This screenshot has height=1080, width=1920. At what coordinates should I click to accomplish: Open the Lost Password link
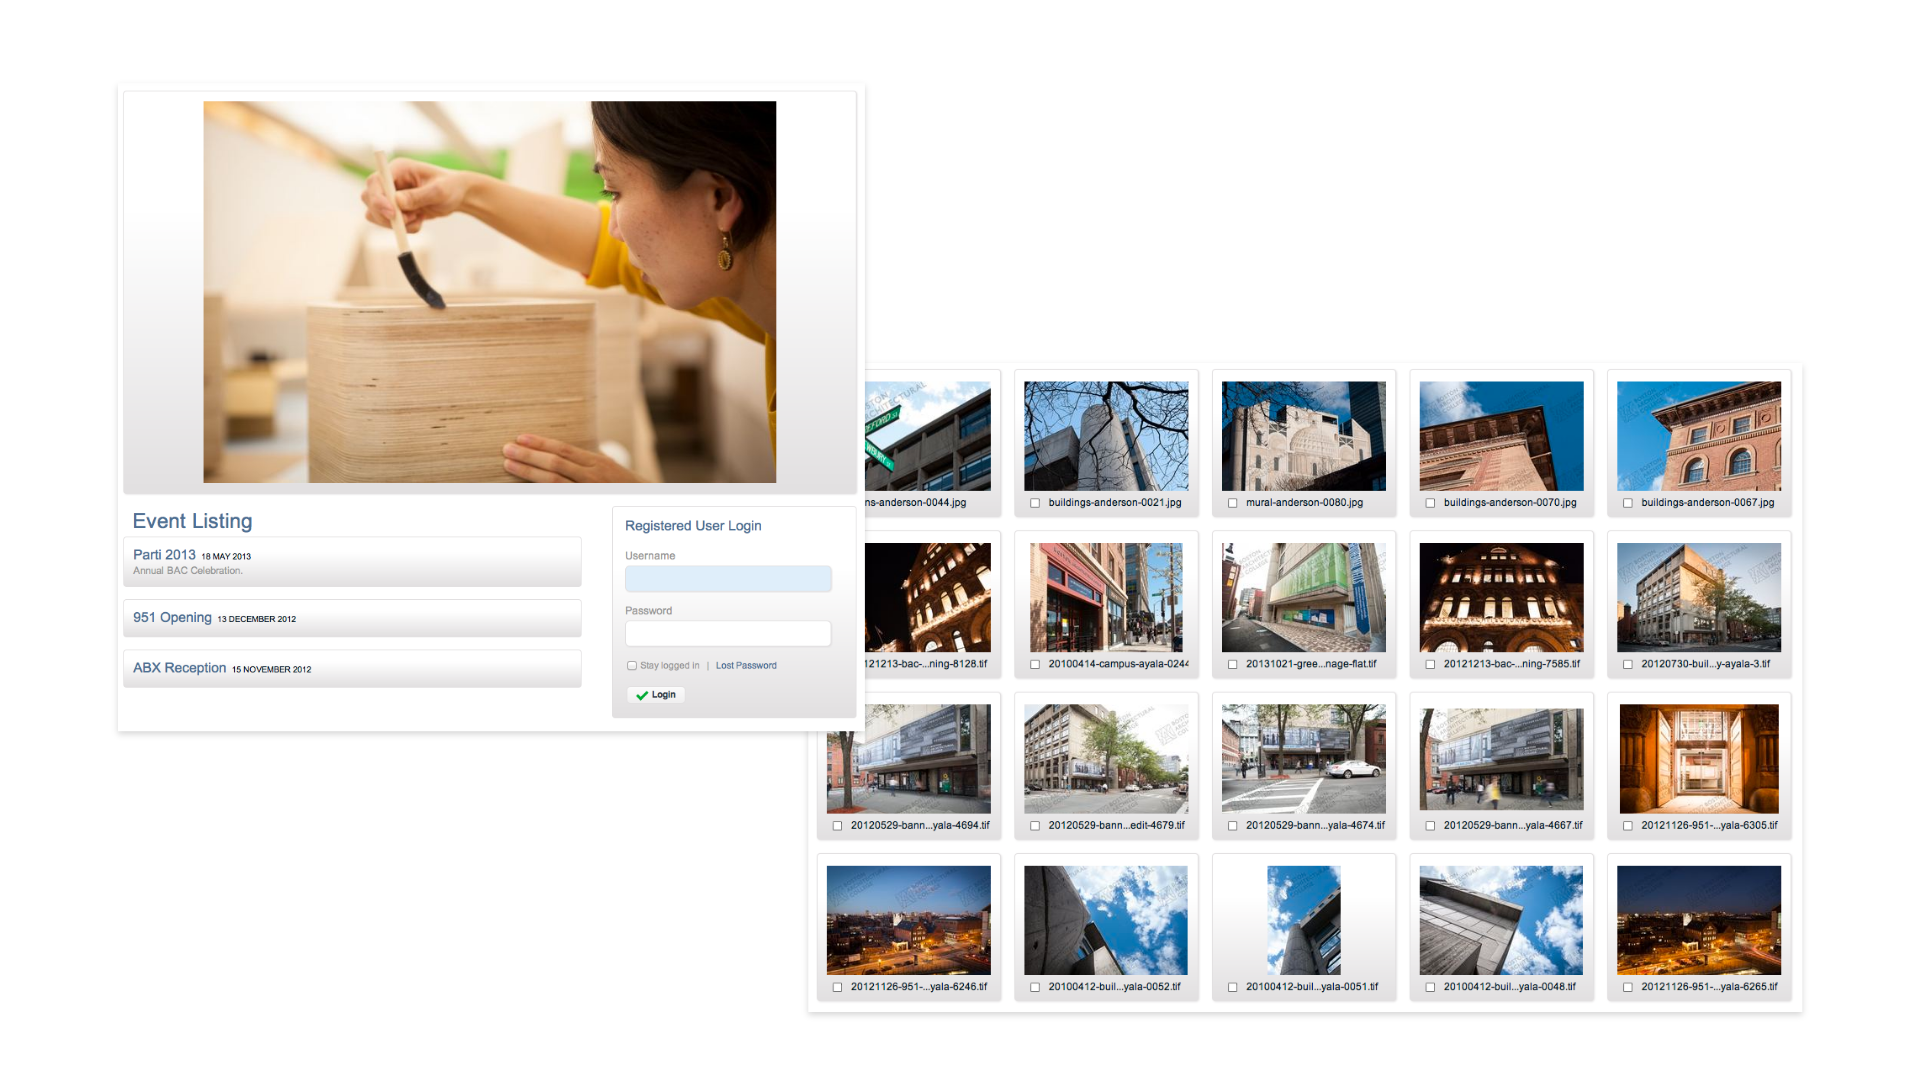(745, 665)
